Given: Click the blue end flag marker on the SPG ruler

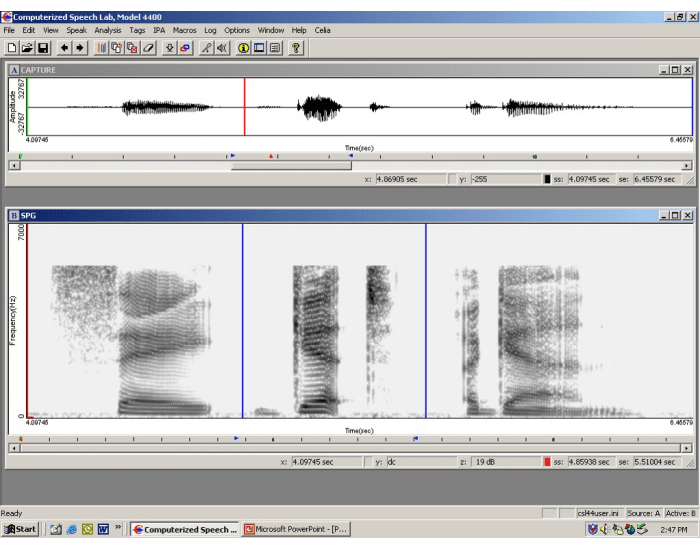Looking at the screenshot, I should [x=416, y=438].
